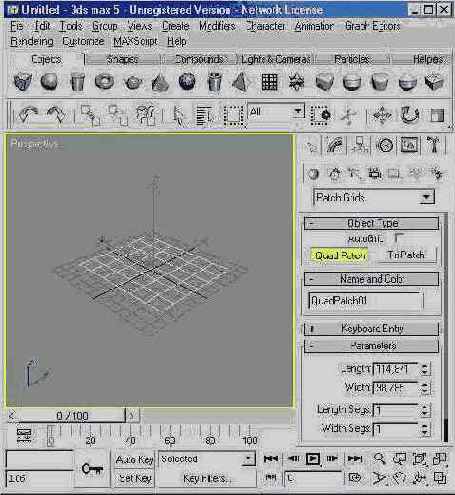Click the Length Segs input field

coord(395,410)
